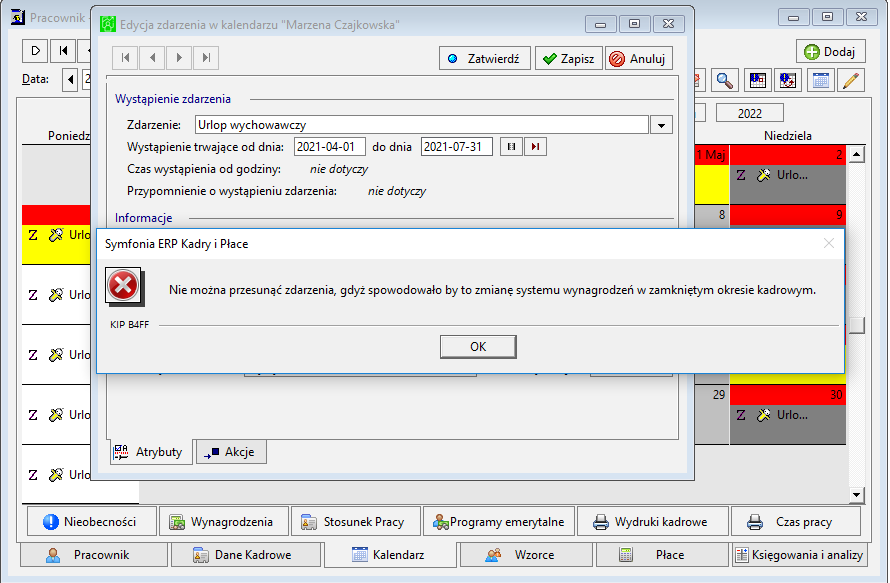Switch to the Akcje tab
The width and height of the screenshot is (890, 583).
[x=231, y=452]
